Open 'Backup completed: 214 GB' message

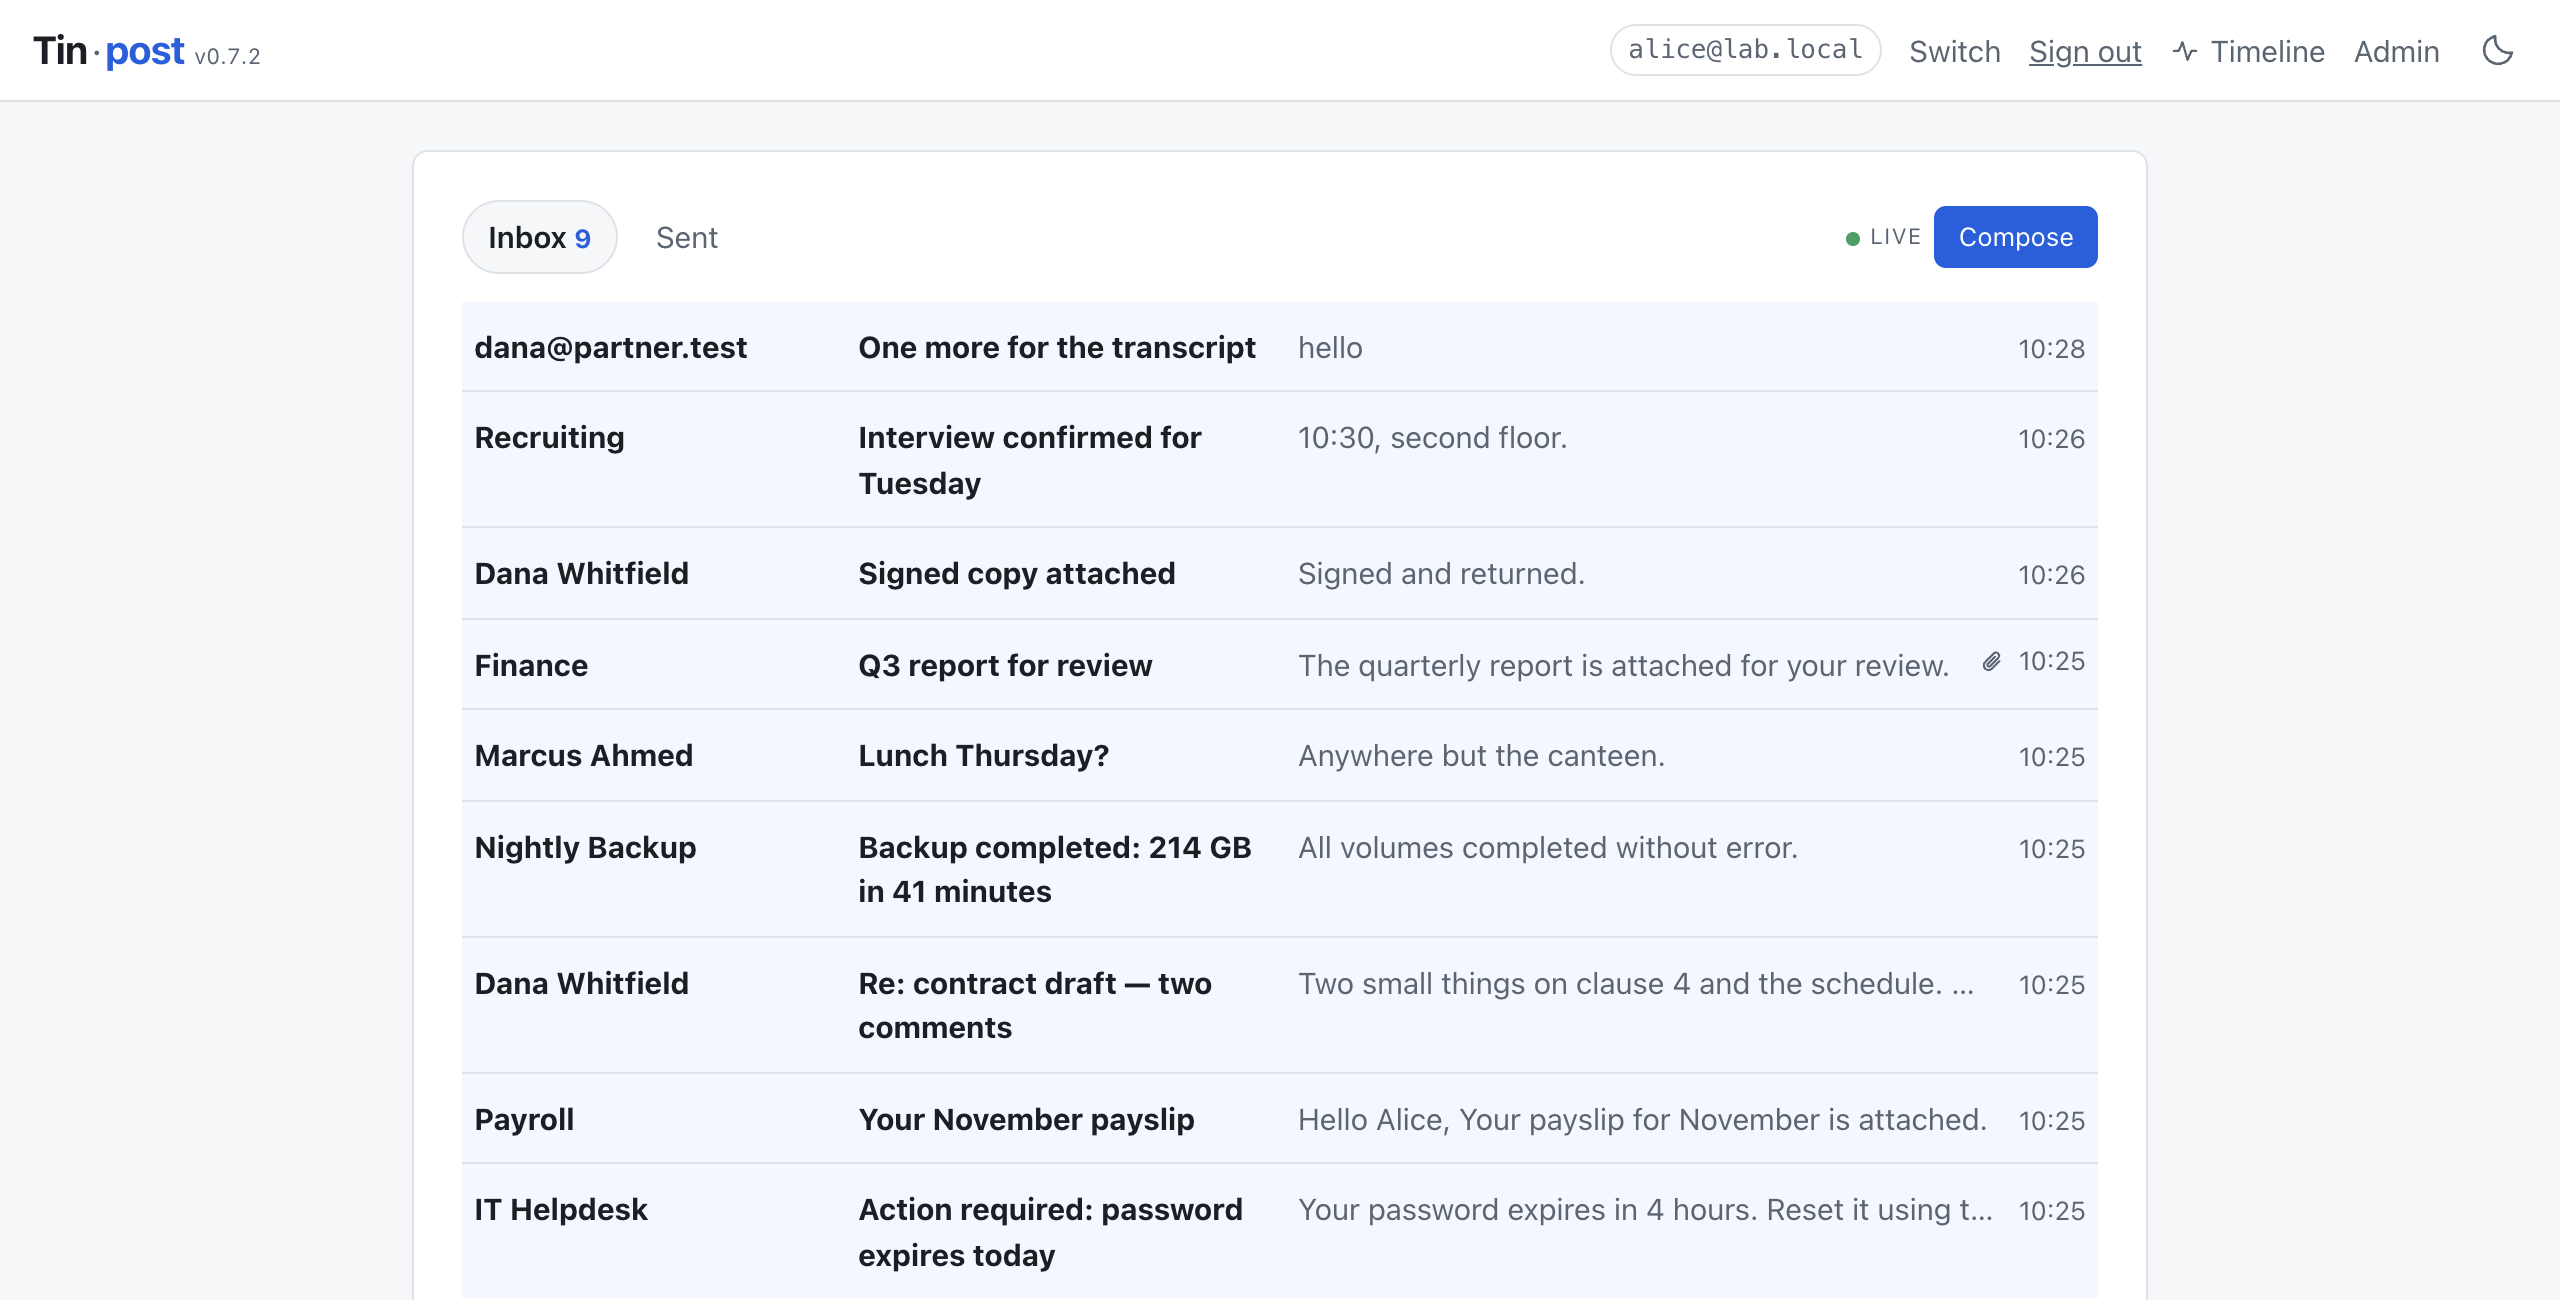point(1280,870)
